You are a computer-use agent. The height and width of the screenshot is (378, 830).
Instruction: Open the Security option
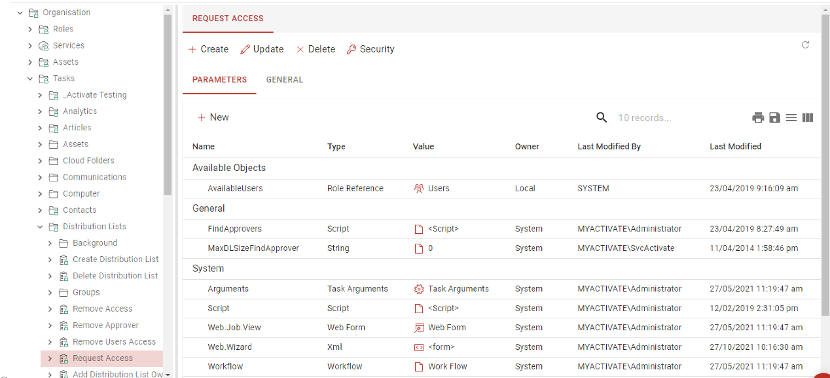tap(371, 49)
